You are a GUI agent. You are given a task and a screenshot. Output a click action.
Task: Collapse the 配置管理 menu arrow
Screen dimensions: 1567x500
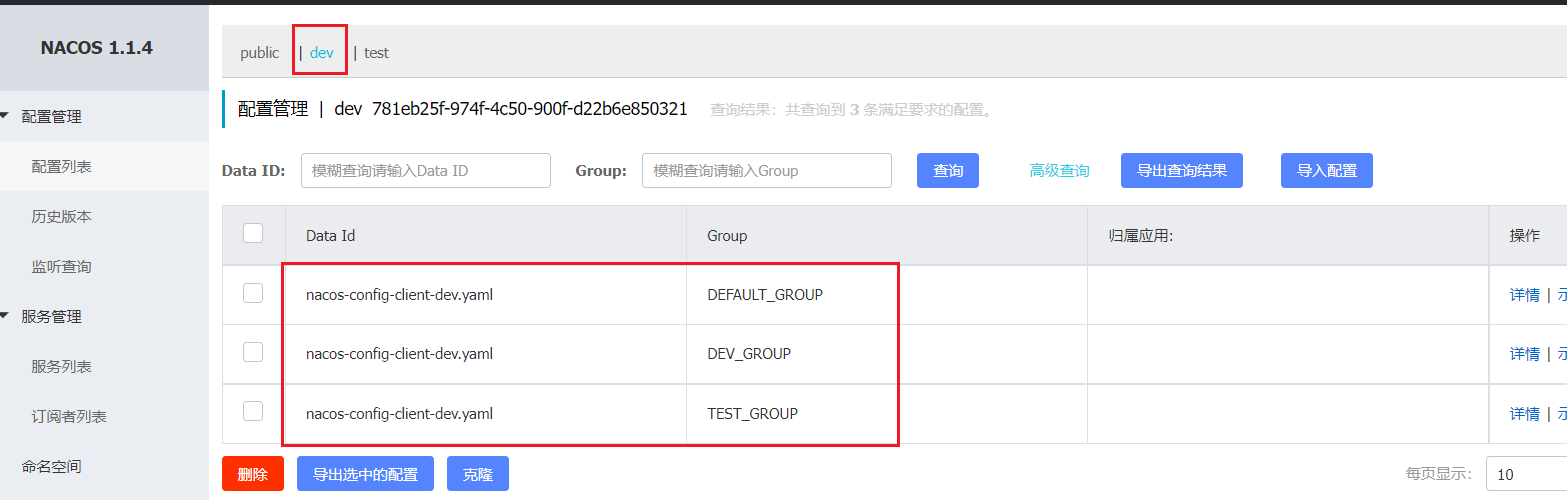(4, 117)
